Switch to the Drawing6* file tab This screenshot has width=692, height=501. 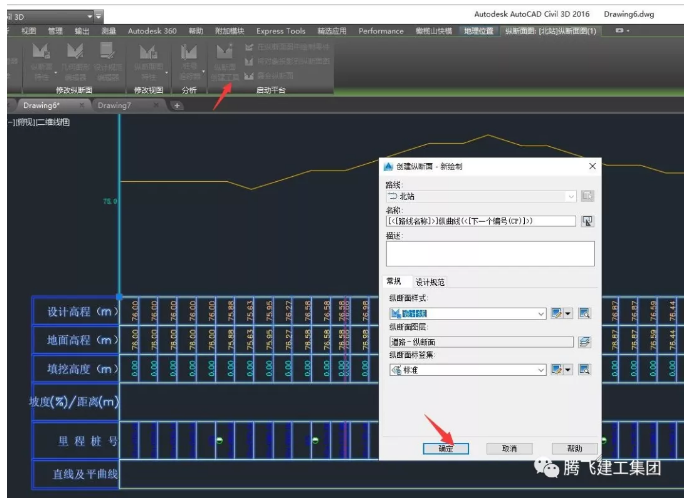point(41,105)
